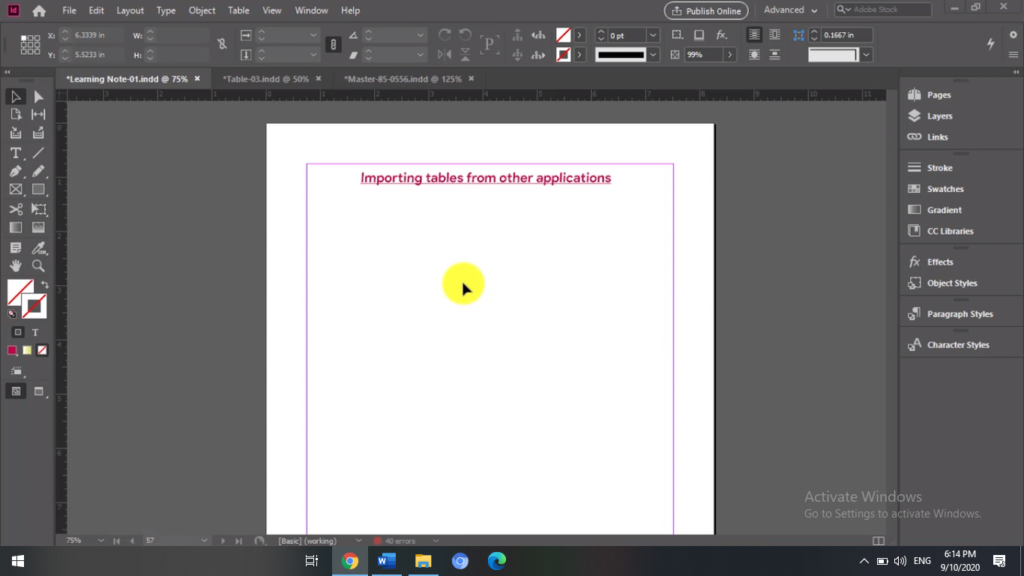
Task: Toggle Wrap Around Bounding Box button
Action: (x=775, y=35)
